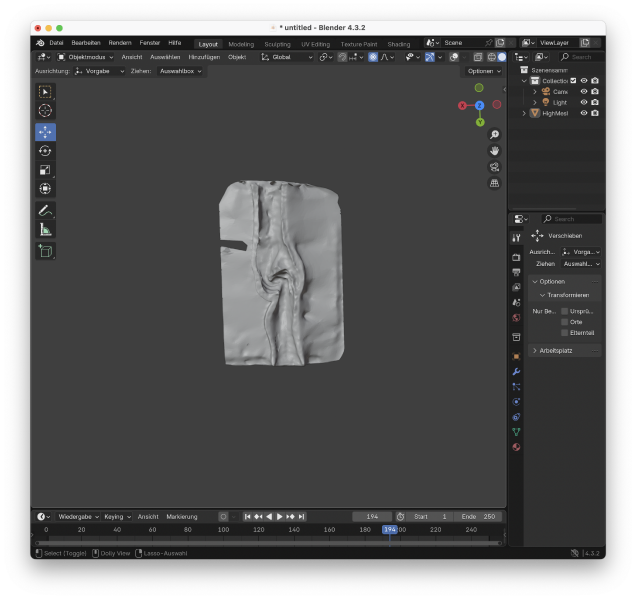Open the Physics properties tab
The image size is (636, 599).
[516, 402]
